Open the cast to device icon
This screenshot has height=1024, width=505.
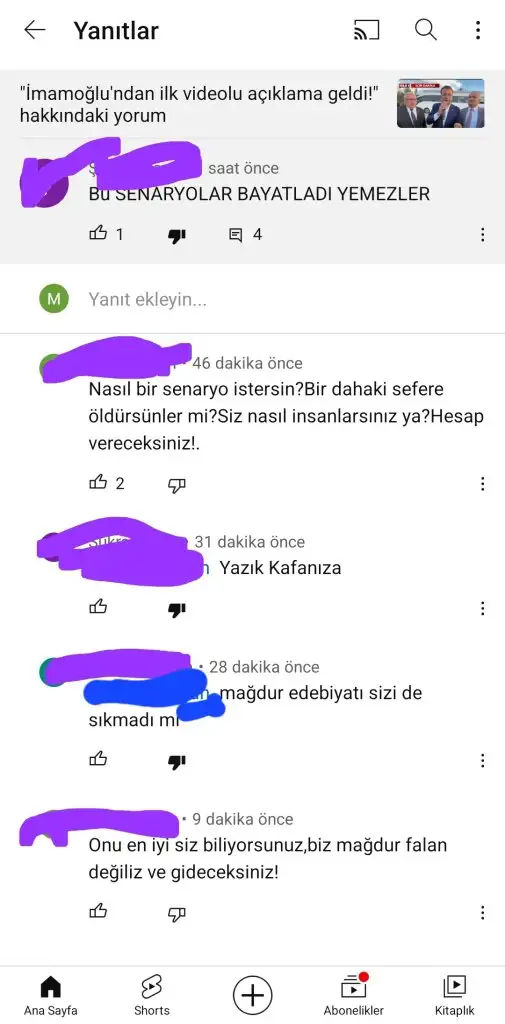coord(366,30)
